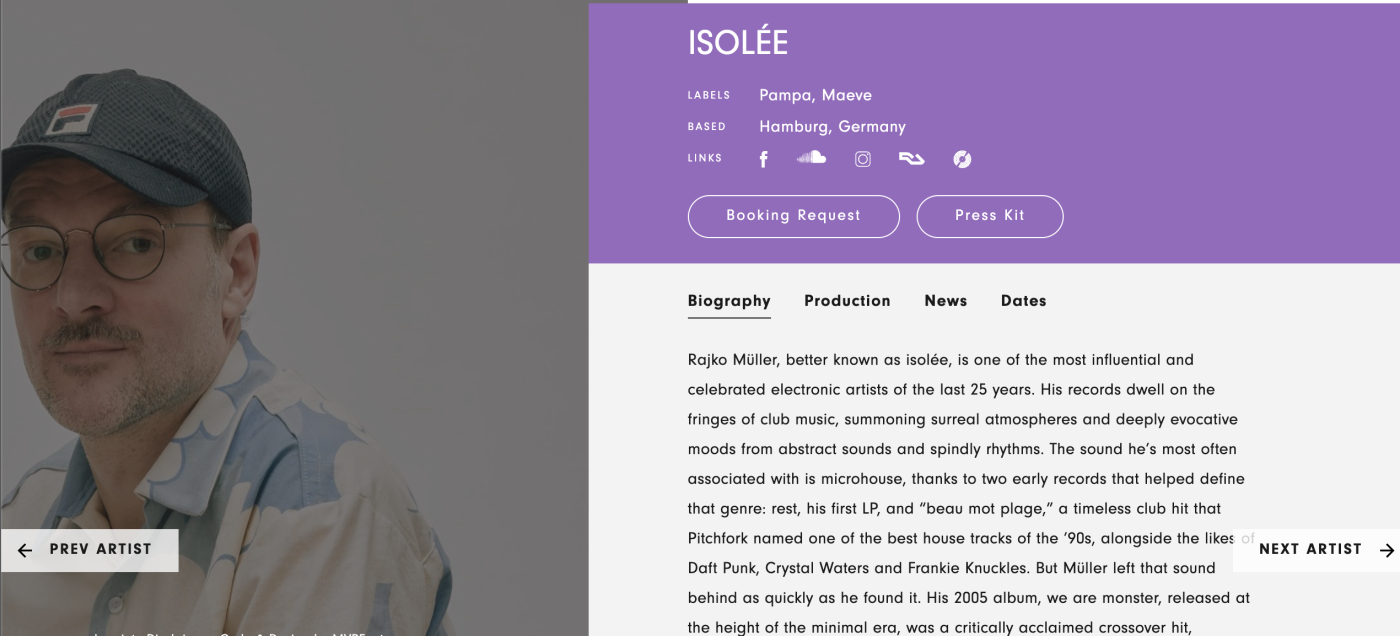Select the News tab
This screenshot has height=636, width=1400.
tap(945, 301)
